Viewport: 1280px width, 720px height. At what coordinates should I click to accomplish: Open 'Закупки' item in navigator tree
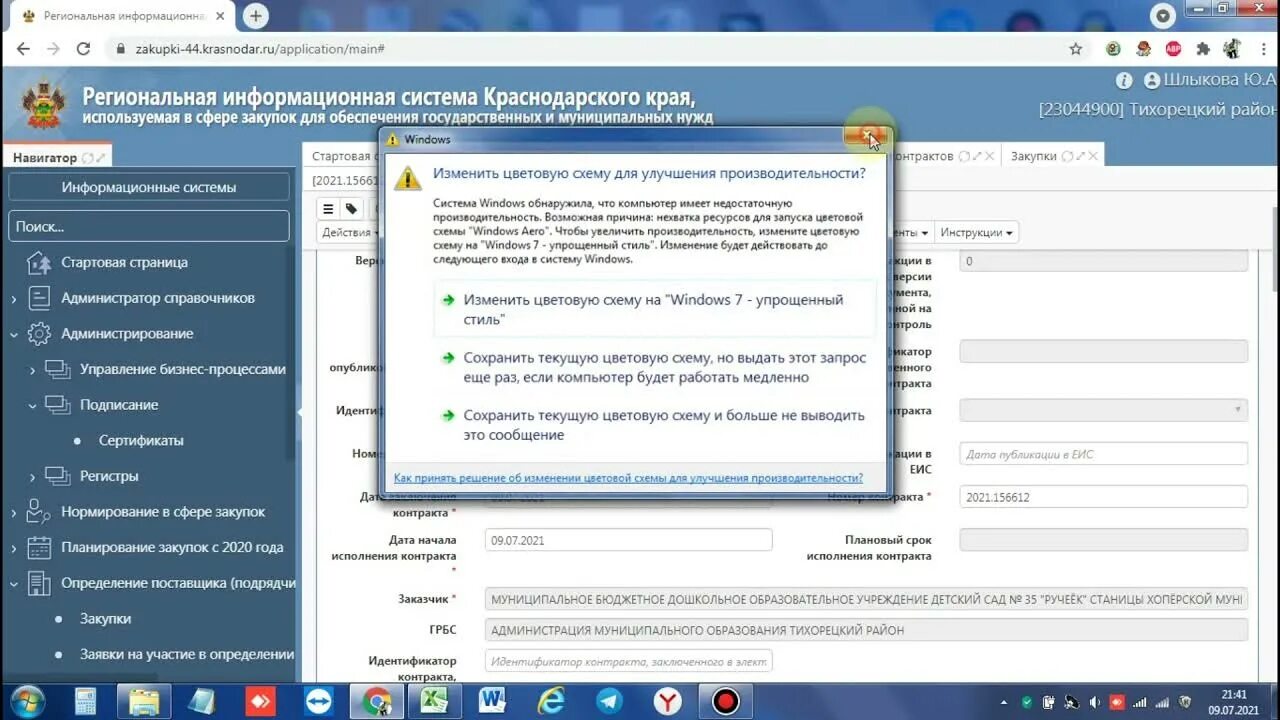coord(105,618)
